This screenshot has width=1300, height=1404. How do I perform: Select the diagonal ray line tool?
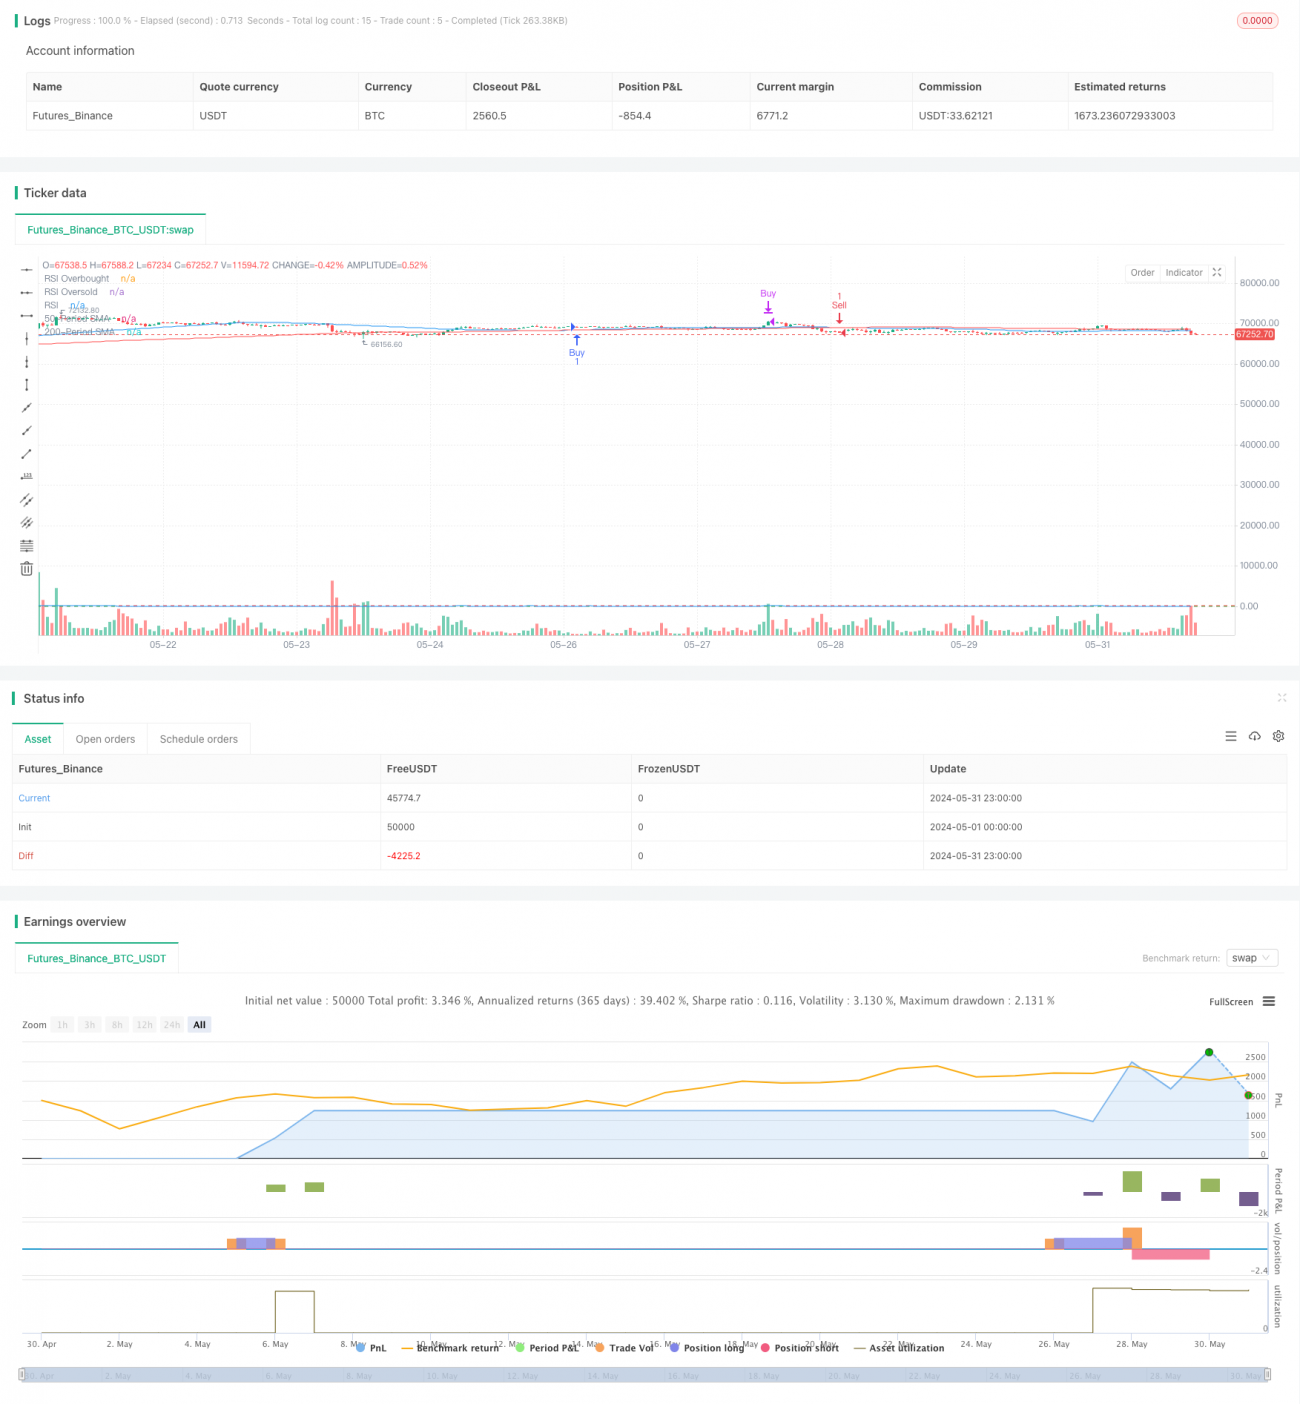[27, 431]
